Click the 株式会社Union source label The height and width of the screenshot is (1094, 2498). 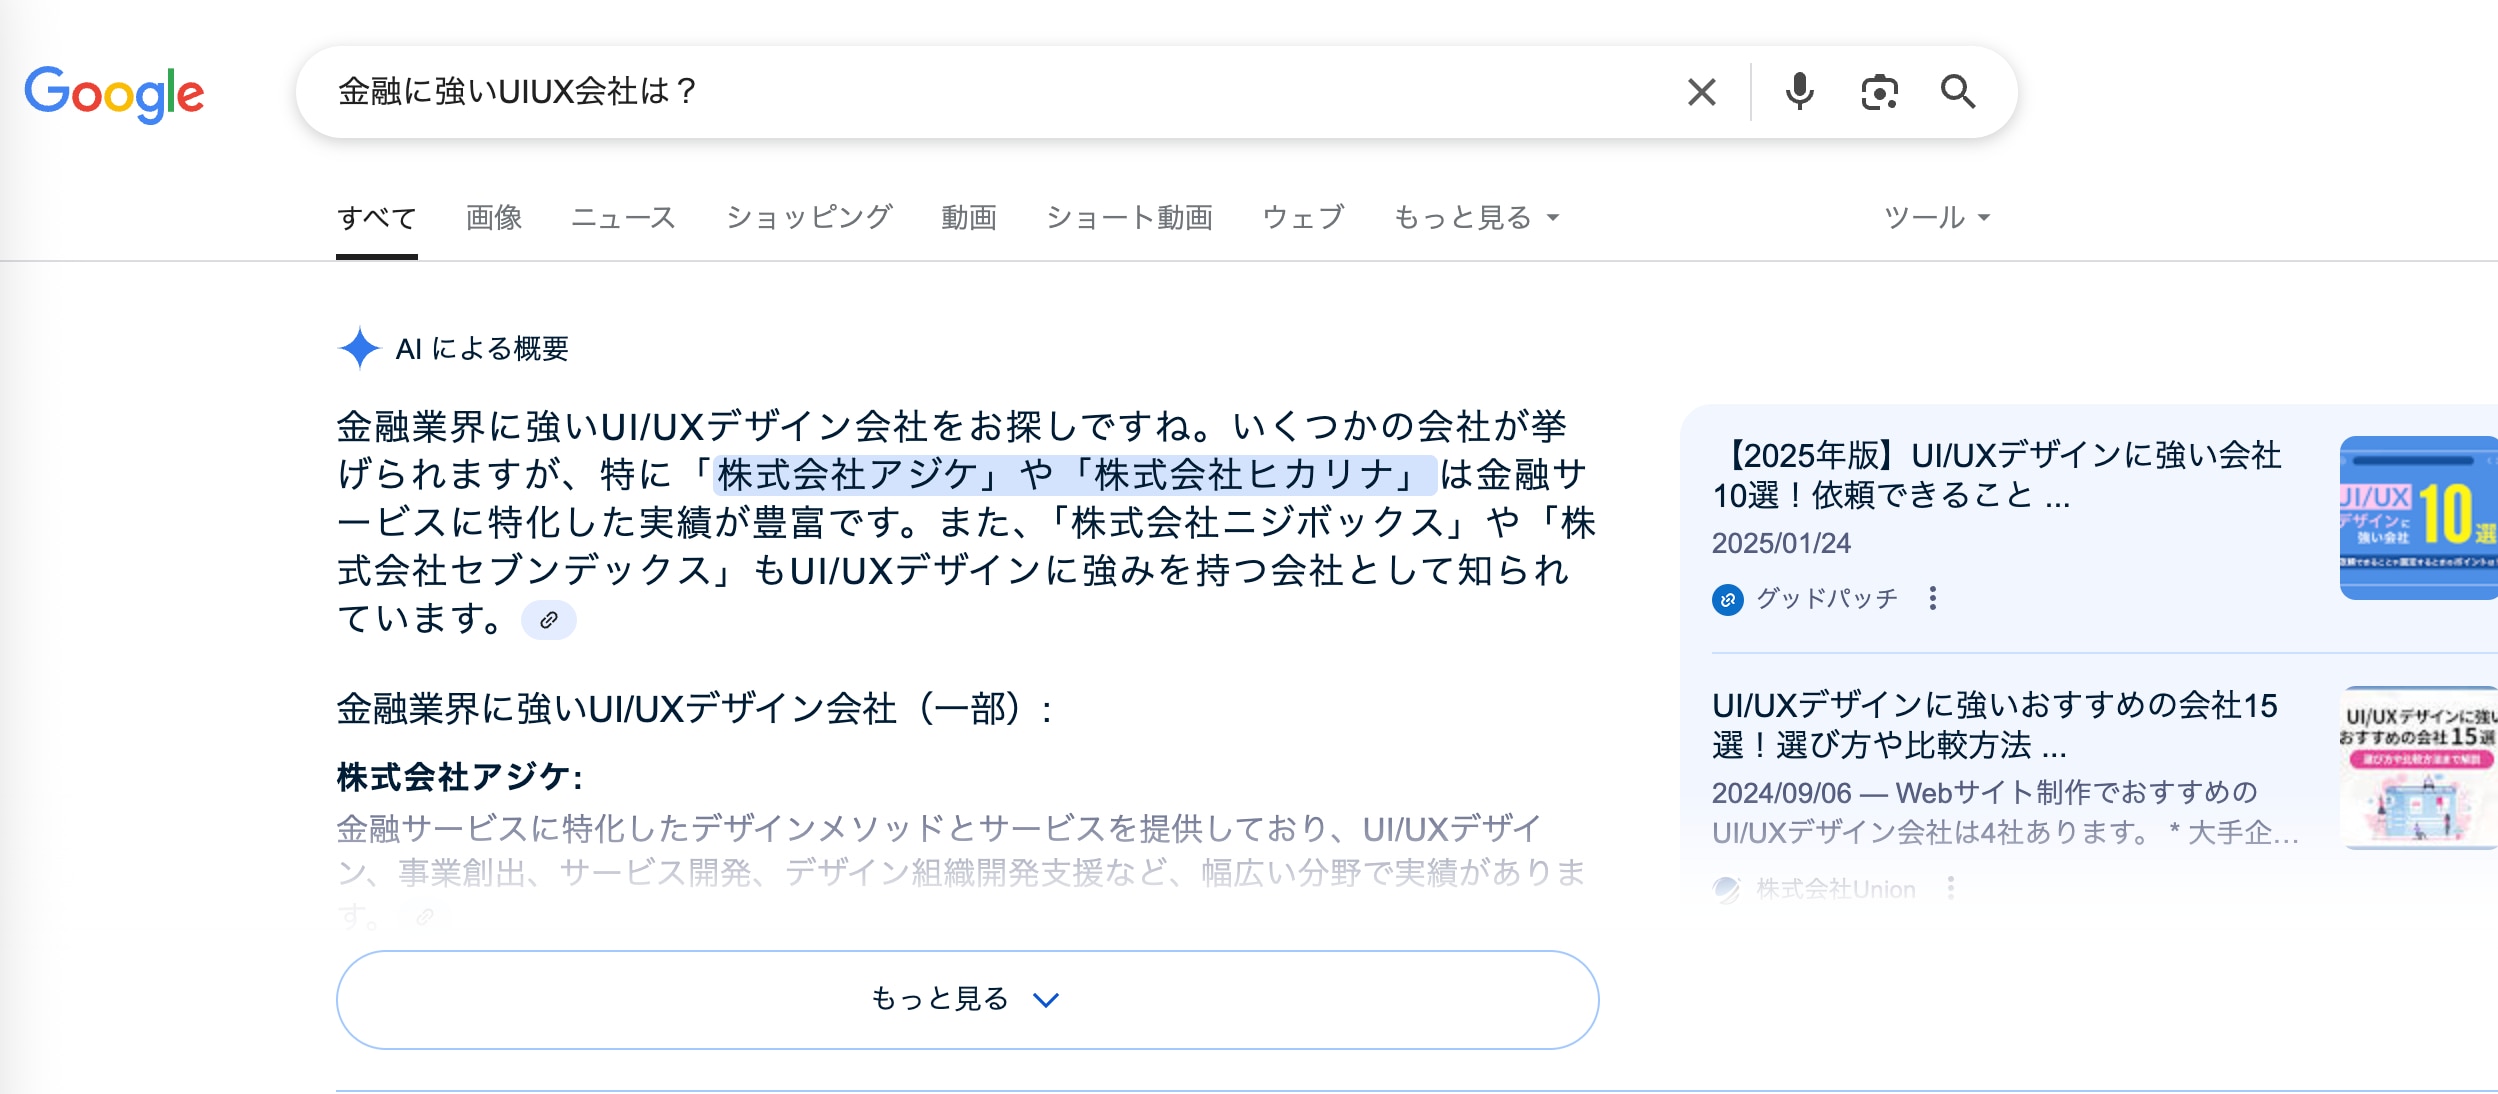[x=1836, y=889]
